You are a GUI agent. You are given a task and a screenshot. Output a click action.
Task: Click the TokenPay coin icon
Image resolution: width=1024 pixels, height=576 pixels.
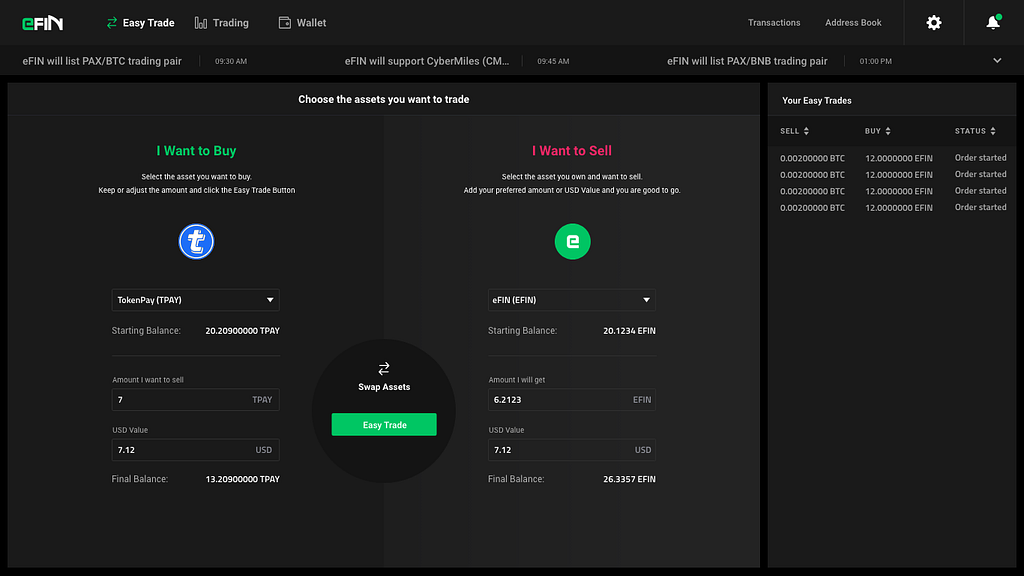pyautogui.click(x=196, y=242)
